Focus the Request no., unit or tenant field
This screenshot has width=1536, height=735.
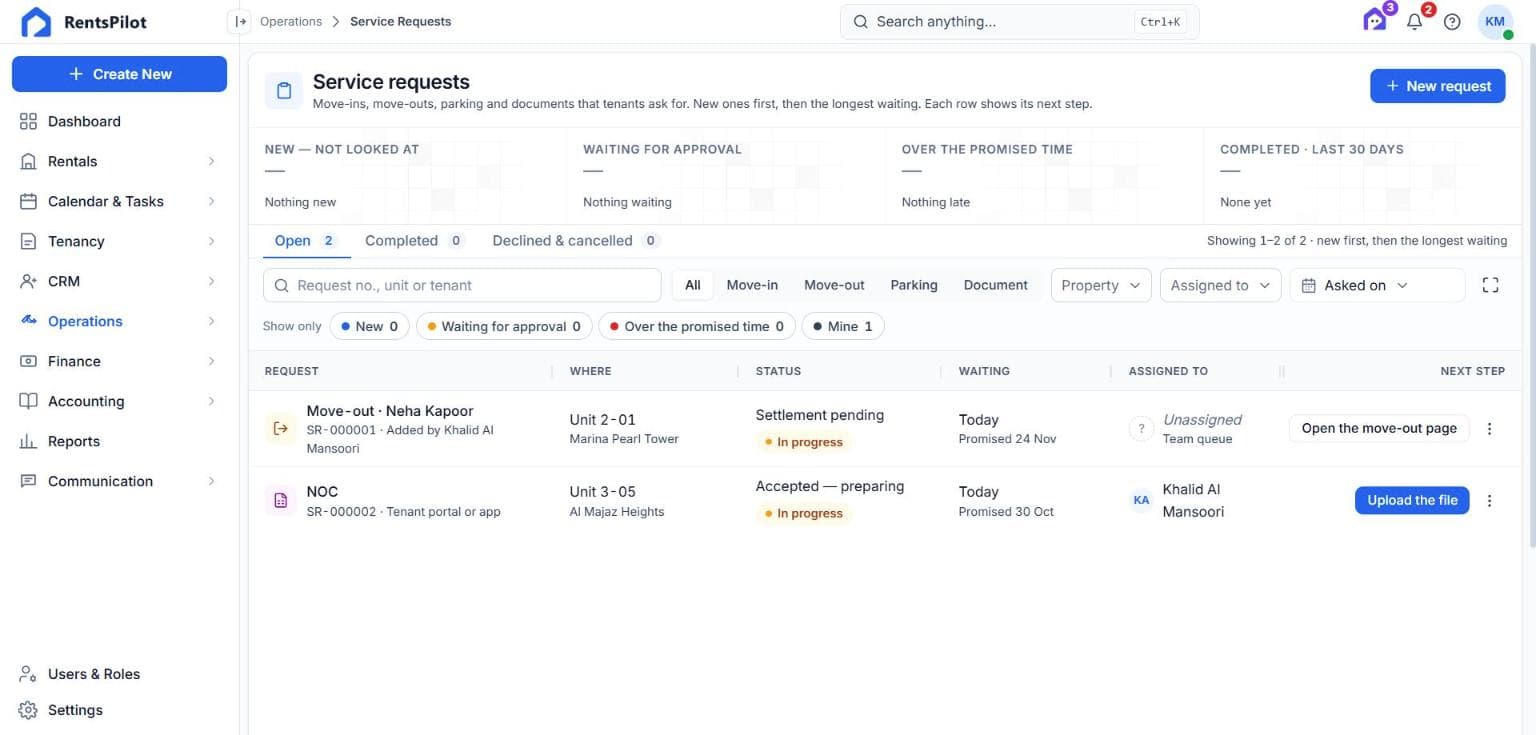[x=462, y=285]
